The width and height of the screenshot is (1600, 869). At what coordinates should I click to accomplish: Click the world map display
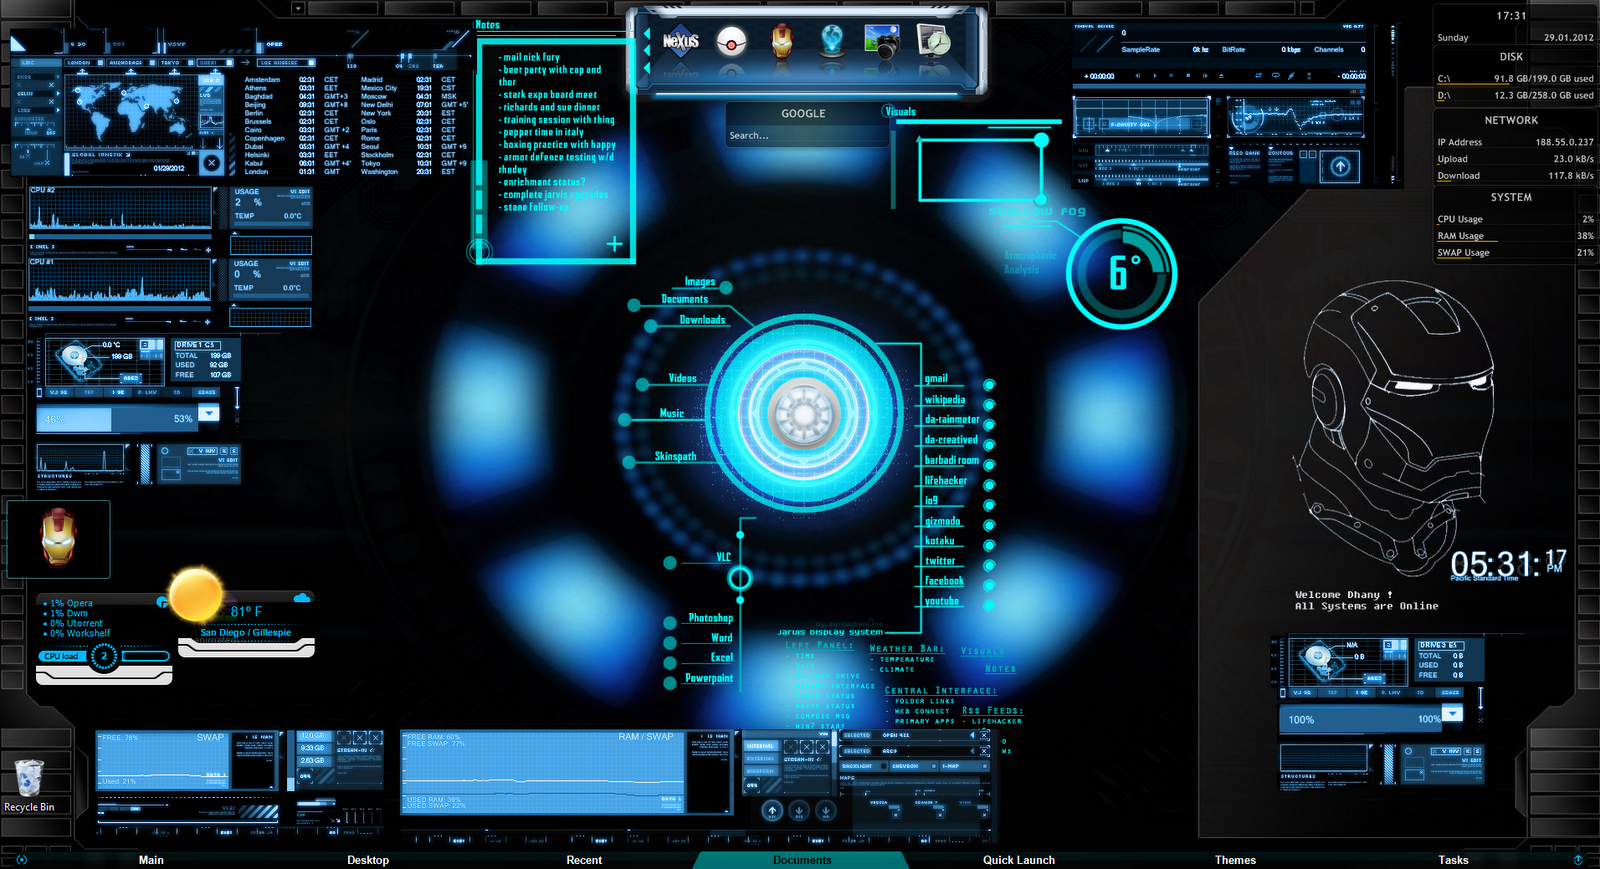(x=130, y=111)
